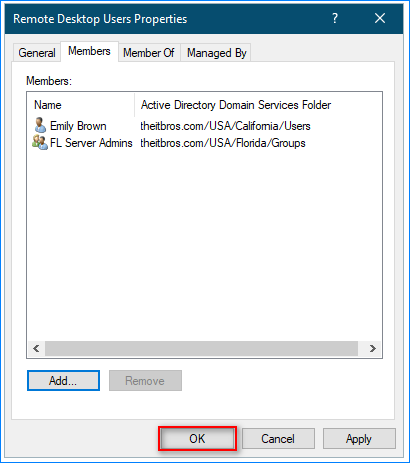Screen dimensions: 410x463
Task: Go to the Managed By tab
Action: [216, 53]
